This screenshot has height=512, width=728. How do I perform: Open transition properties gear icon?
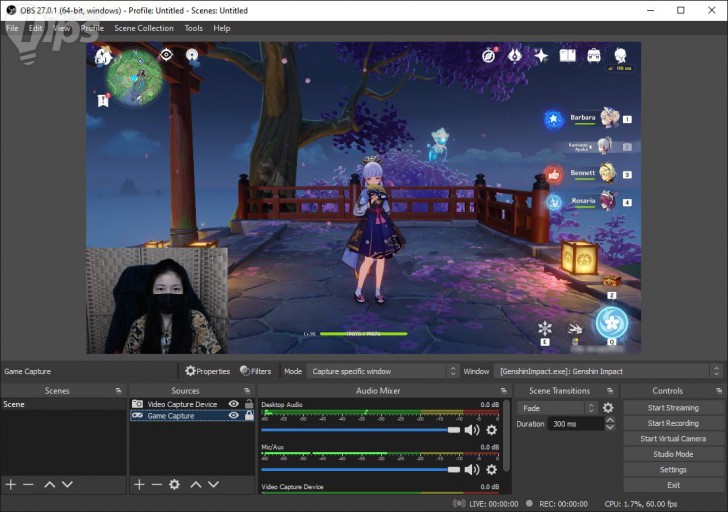(608, 408)
